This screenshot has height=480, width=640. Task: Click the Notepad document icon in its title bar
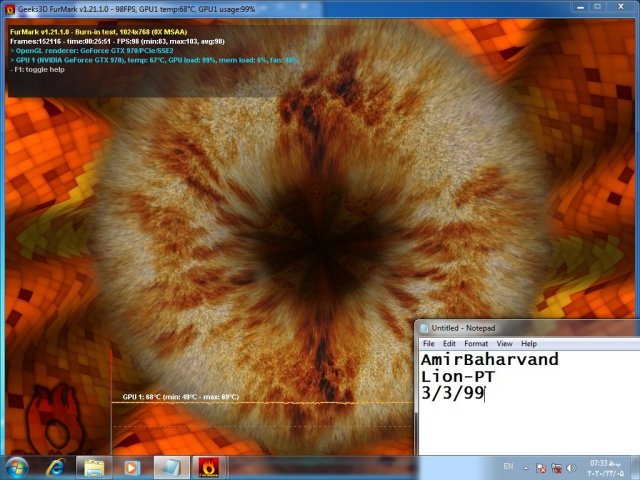424,328
